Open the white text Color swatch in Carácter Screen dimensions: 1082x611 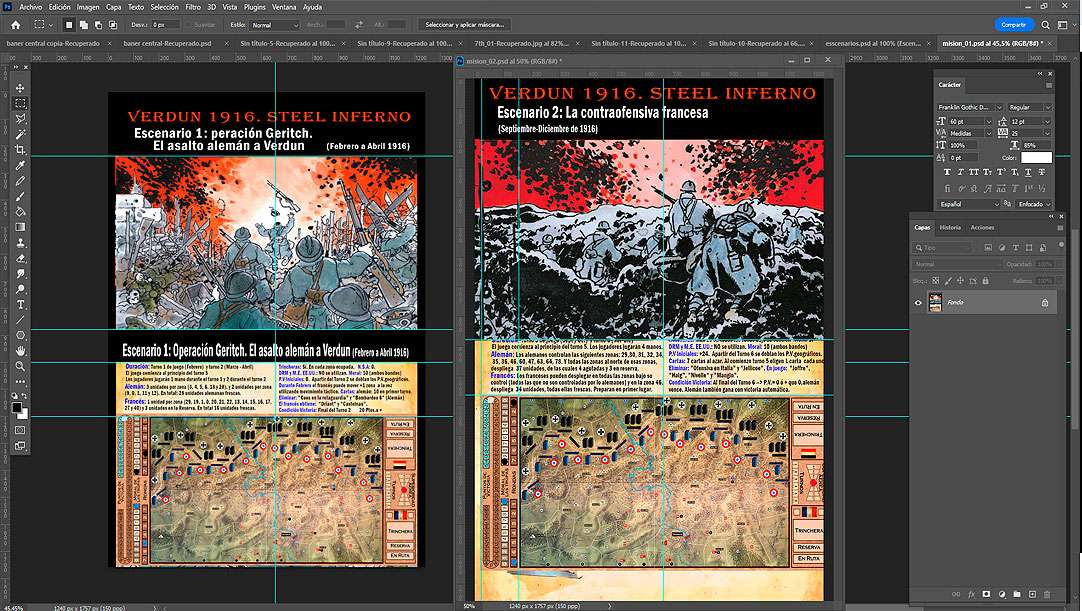tap(1036, 158)
